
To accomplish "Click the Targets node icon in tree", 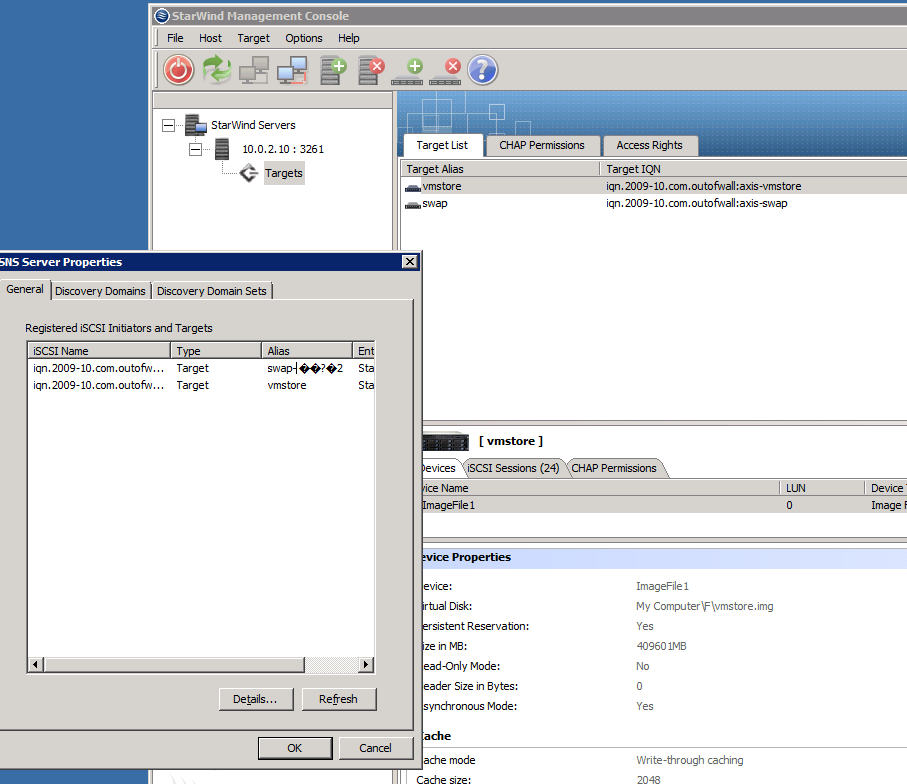I will click(x=249, y=173).
